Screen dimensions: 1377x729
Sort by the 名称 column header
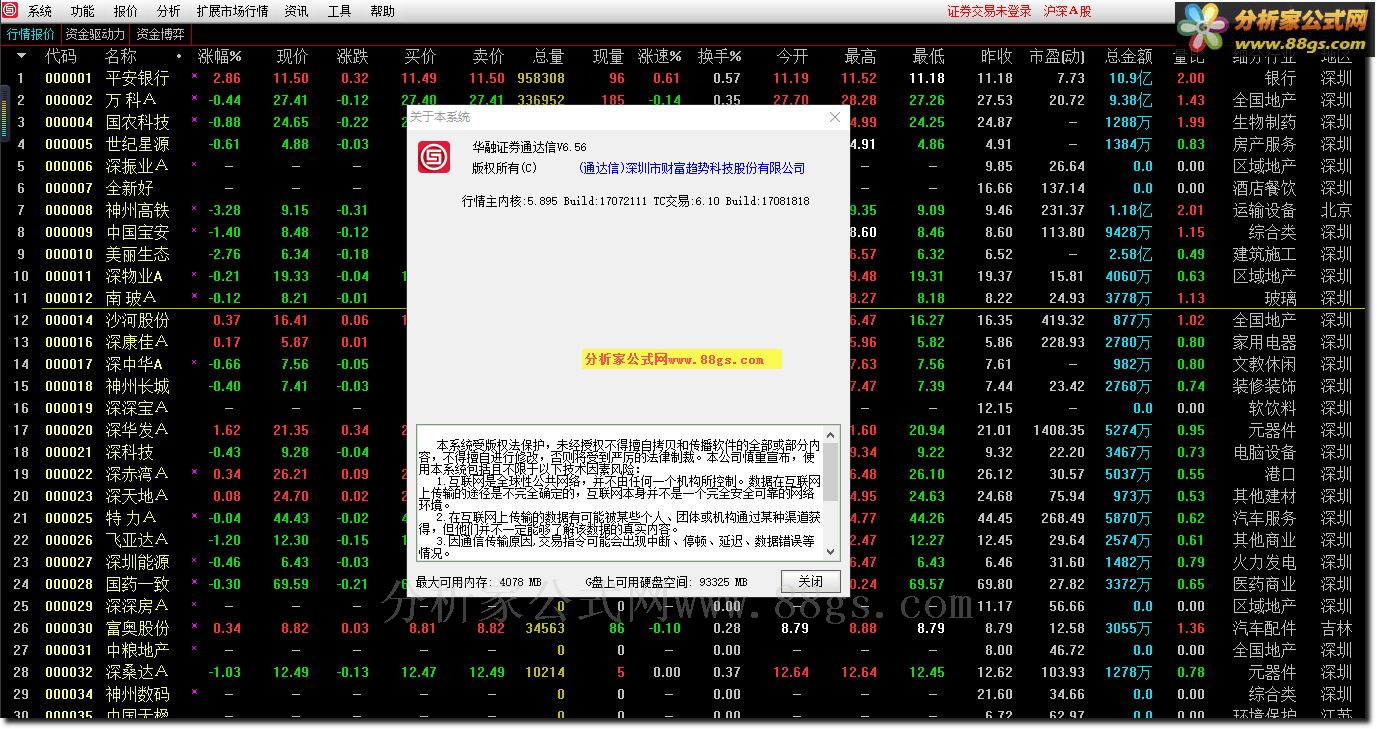121,56
